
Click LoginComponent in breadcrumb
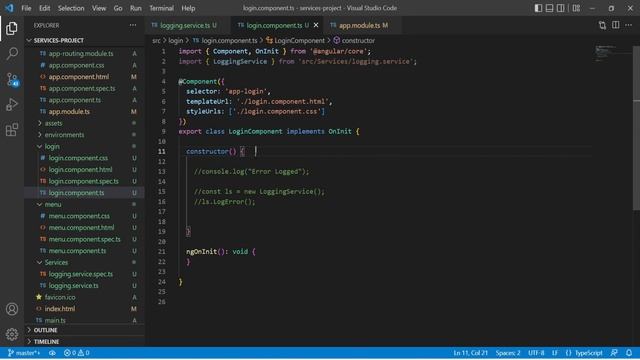300,40
